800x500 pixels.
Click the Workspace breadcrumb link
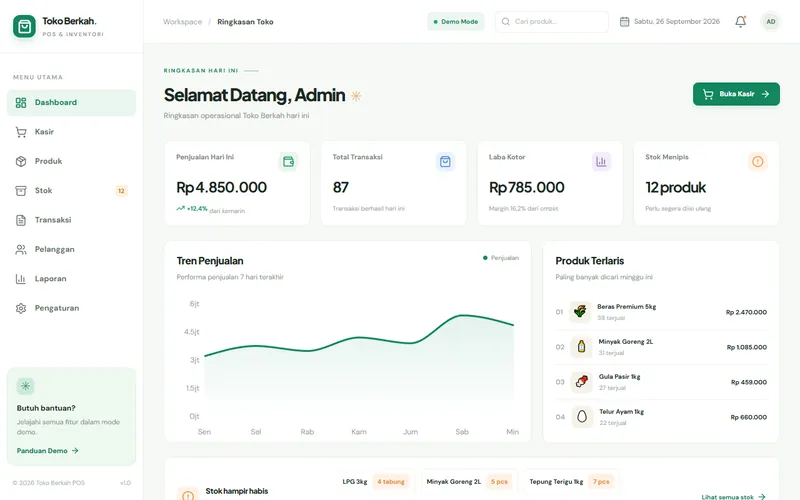(183, 22)
